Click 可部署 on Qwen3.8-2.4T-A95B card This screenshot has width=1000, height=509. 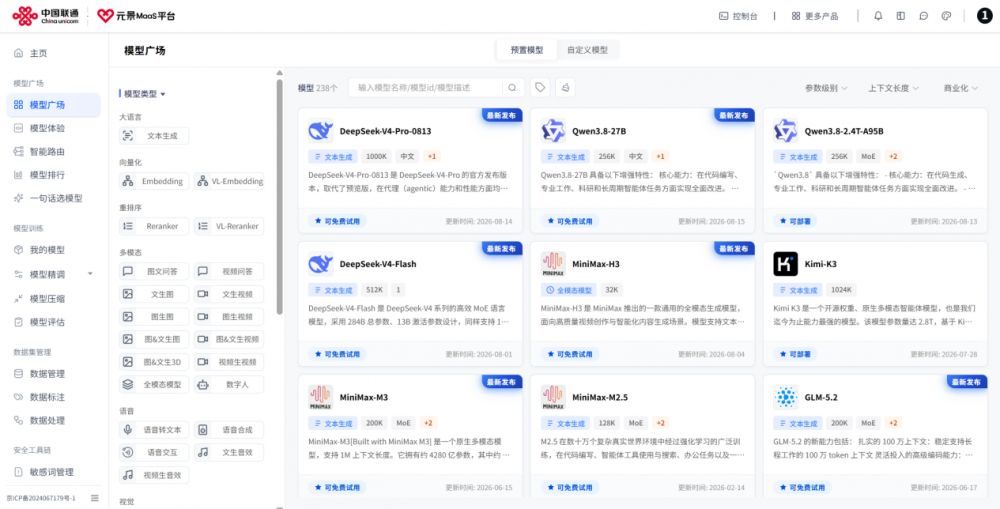point(795,221)
